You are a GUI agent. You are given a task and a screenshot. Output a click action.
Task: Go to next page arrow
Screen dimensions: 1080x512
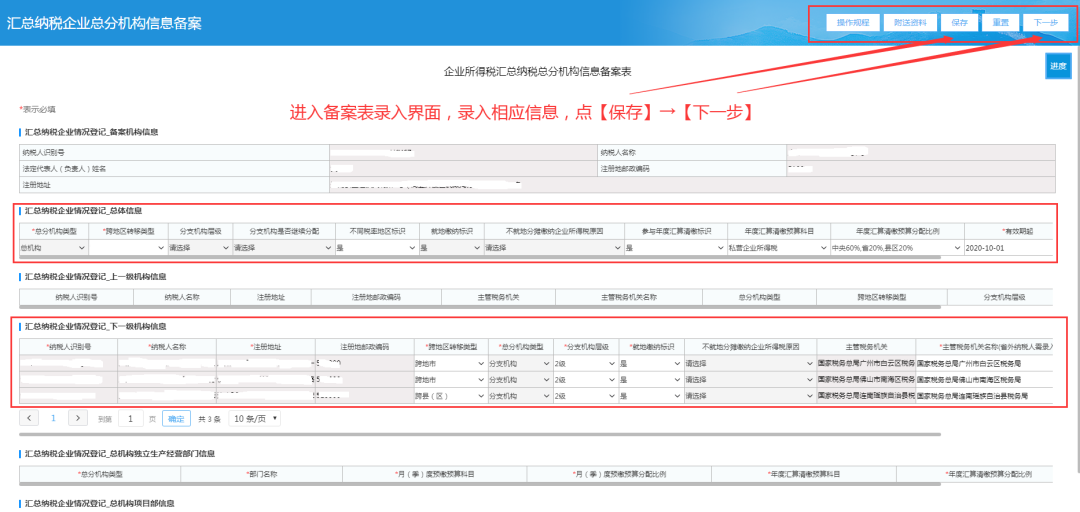pyautogui.click(x=79, y=418)
